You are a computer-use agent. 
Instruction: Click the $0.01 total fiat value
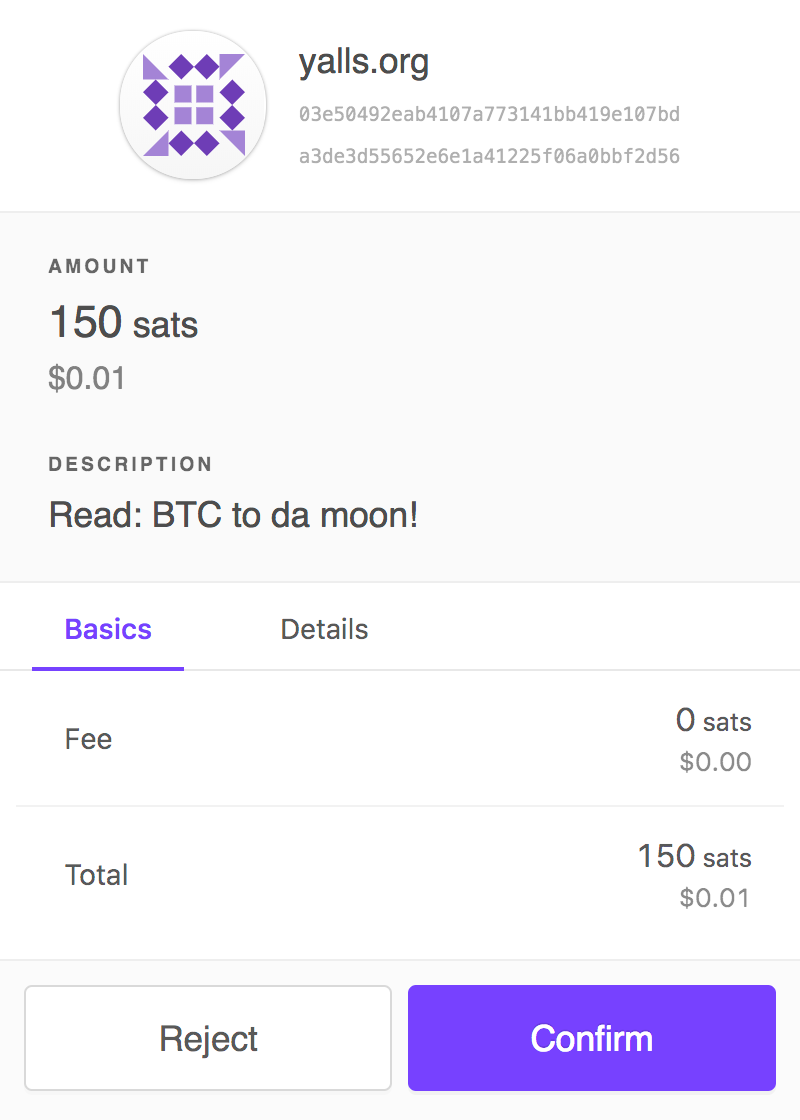pos(715,898)
